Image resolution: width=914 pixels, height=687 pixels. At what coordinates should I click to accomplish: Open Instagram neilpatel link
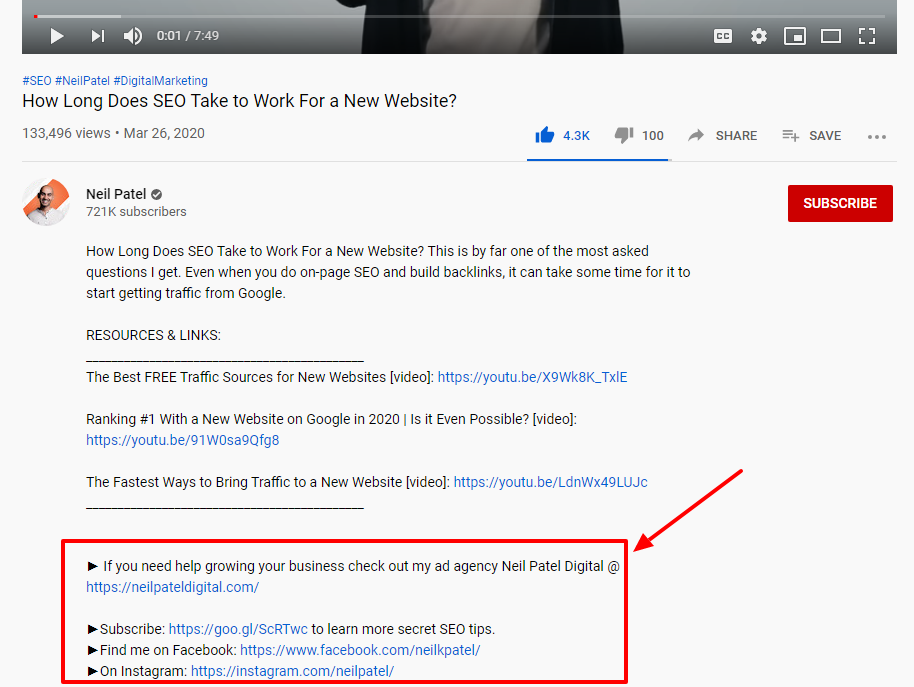tap(292, 671)
